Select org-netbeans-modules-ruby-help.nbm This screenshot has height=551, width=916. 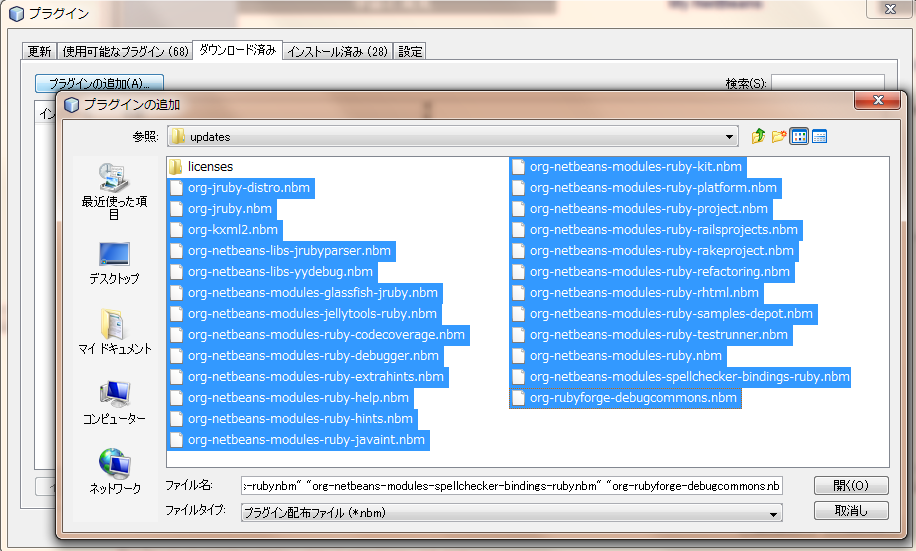pyautogui.click(x=291, y=398)
